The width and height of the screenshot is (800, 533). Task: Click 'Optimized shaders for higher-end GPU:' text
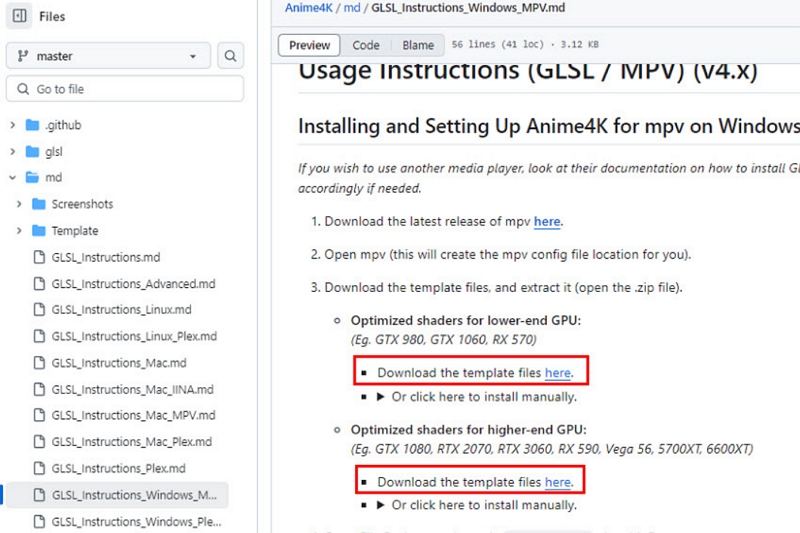(x=468, y=429)
